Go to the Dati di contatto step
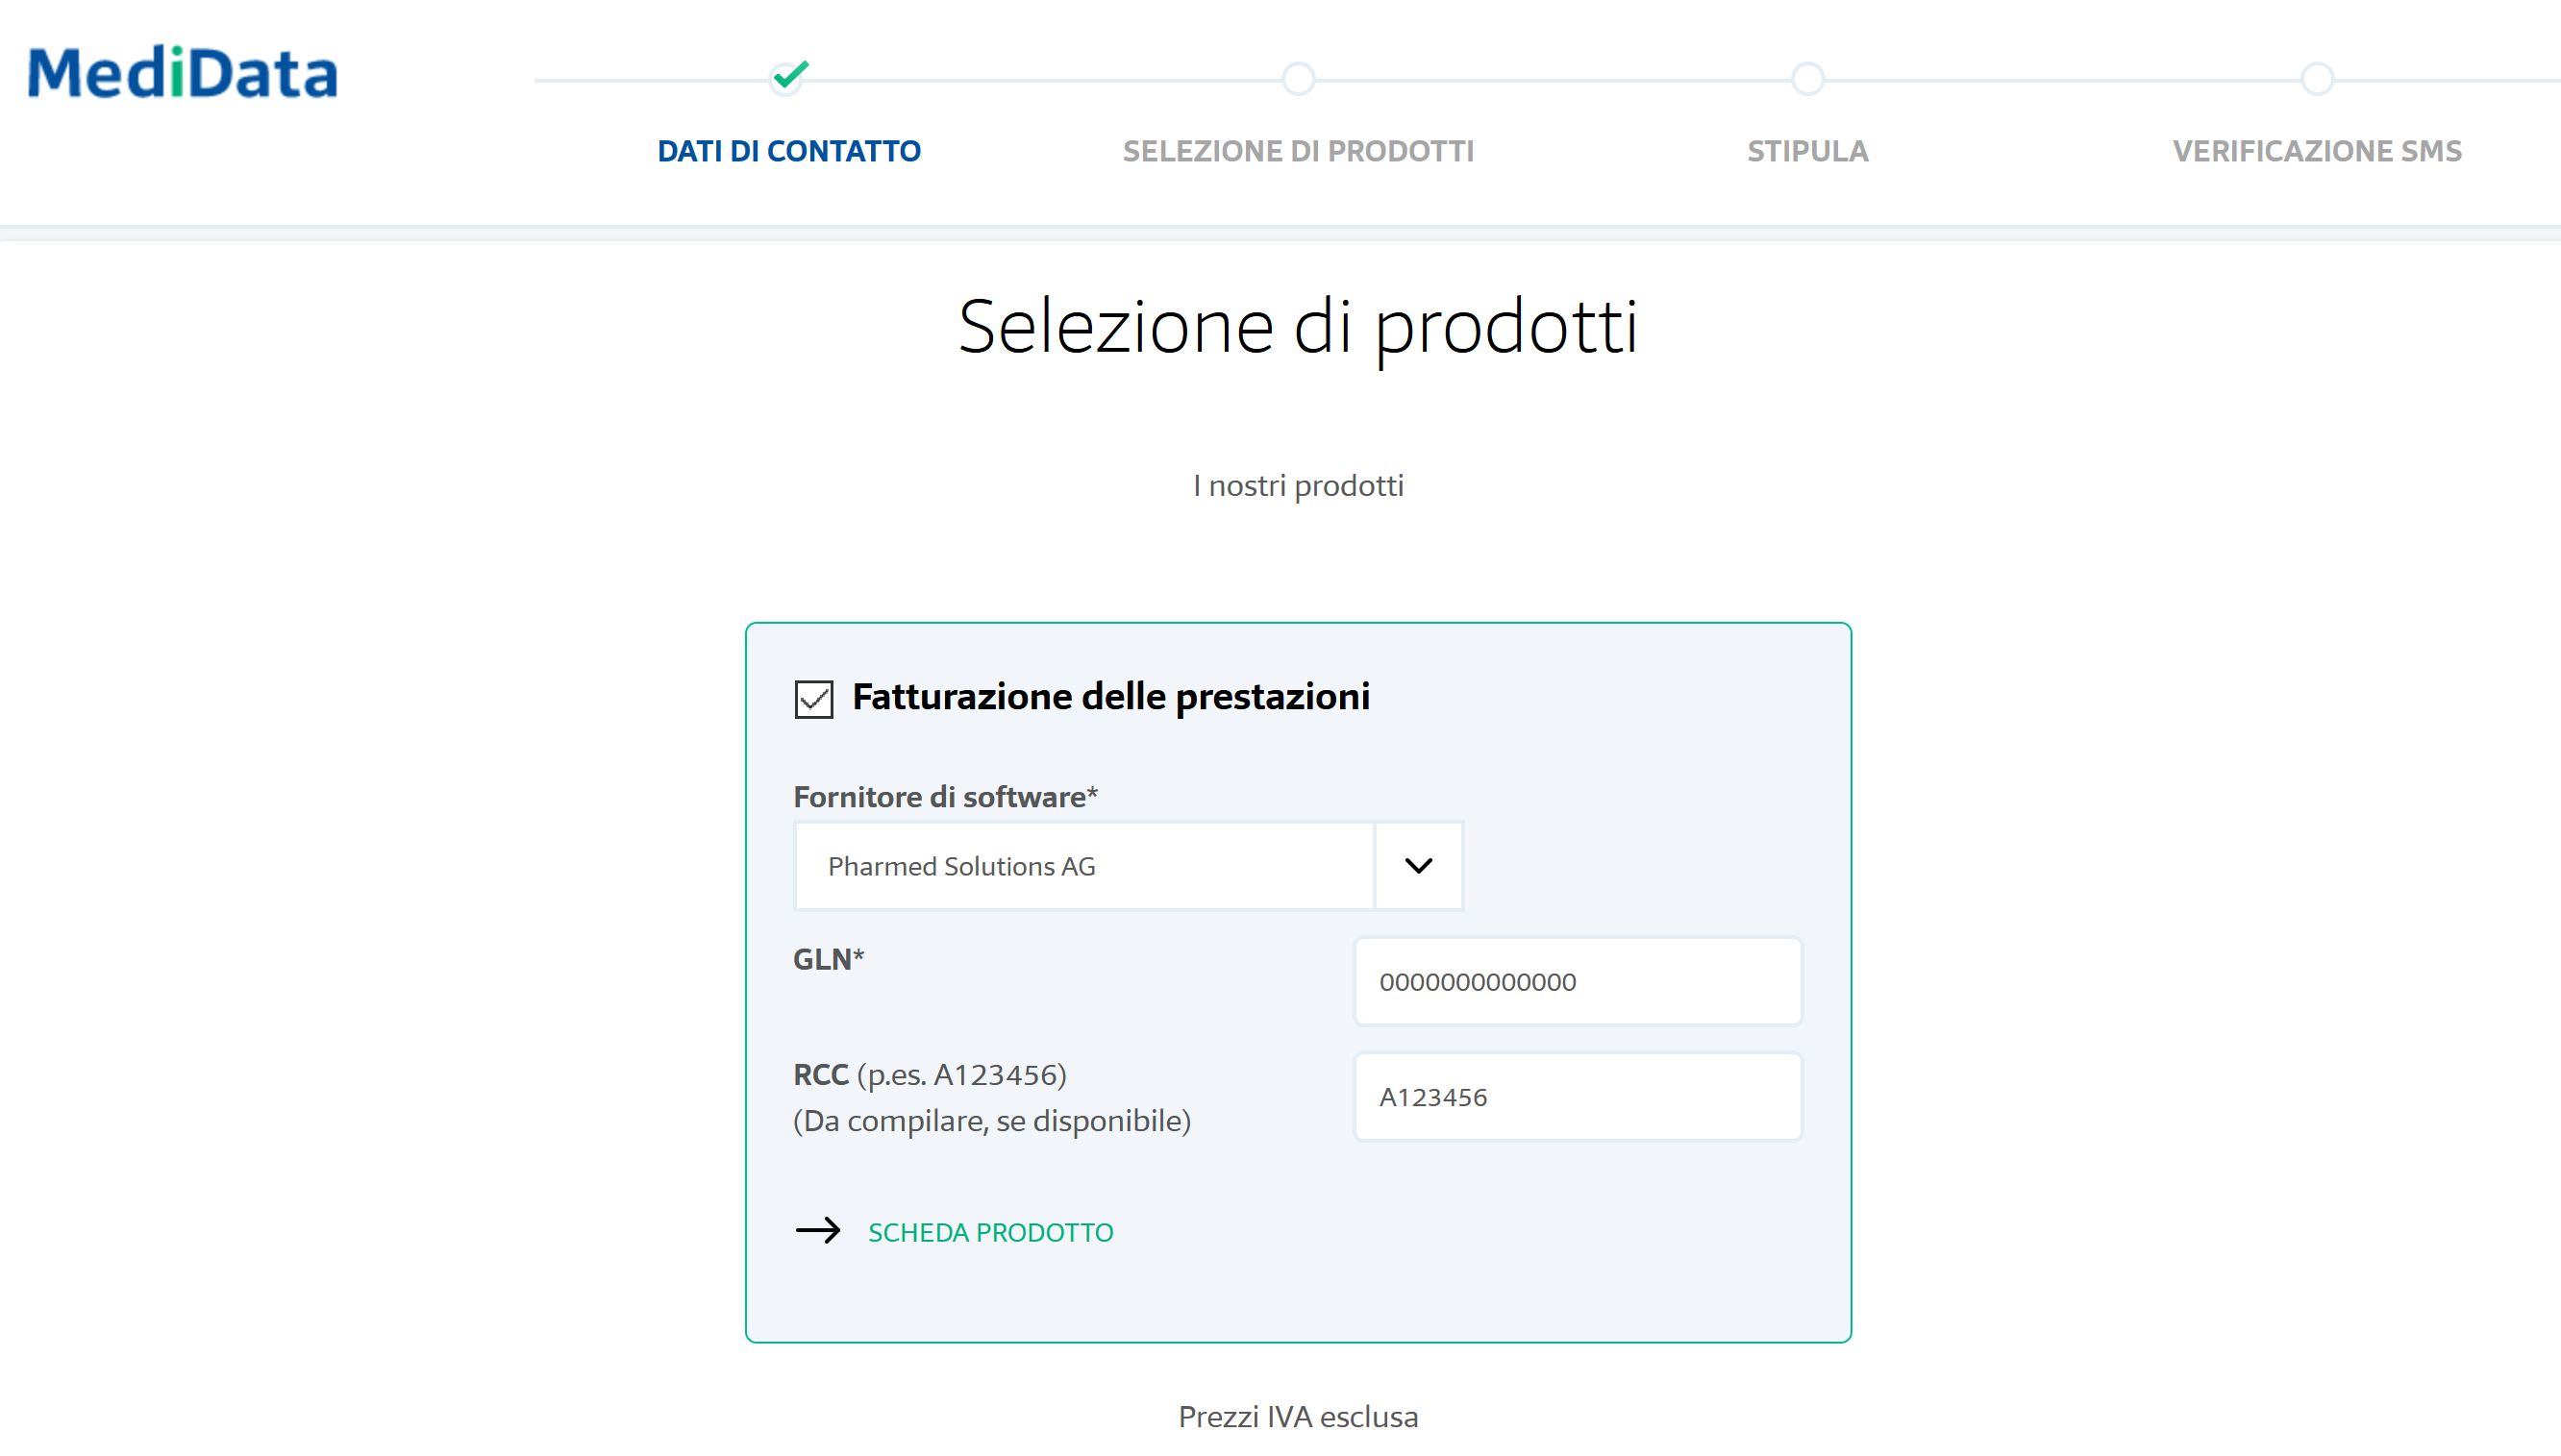The image size is (2561, 1456). point(789,151)
